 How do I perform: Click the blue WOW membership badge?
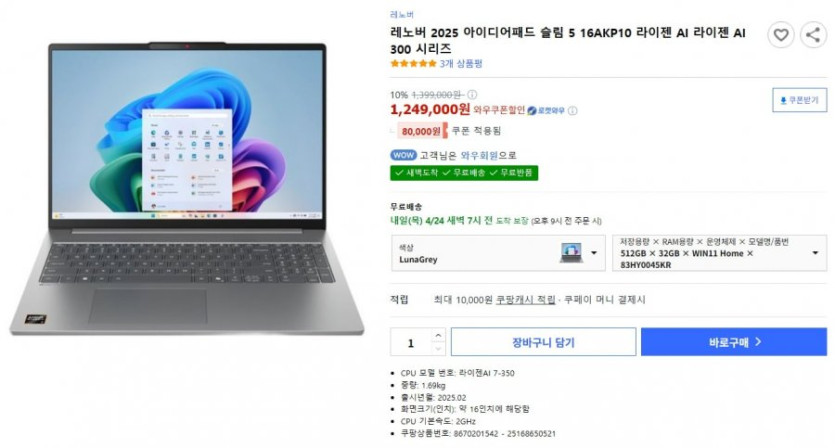(x=403, y=155)
